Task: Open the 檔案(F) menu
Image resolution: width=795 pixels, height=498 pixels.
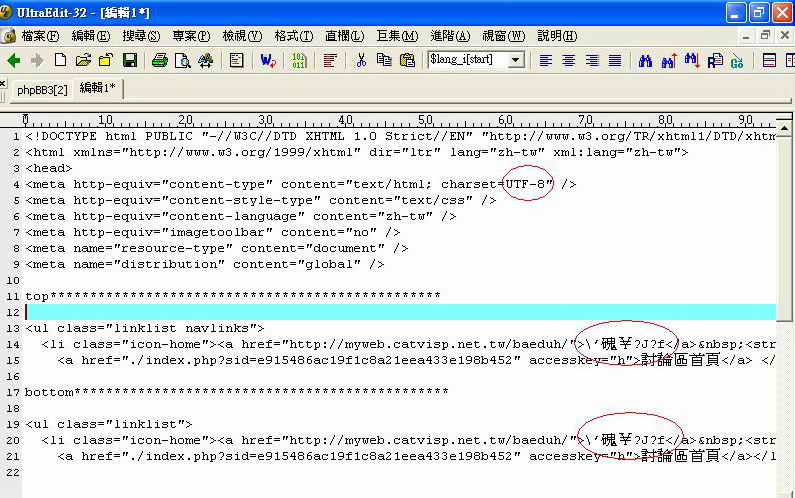Action: click(x=40, y=36)
